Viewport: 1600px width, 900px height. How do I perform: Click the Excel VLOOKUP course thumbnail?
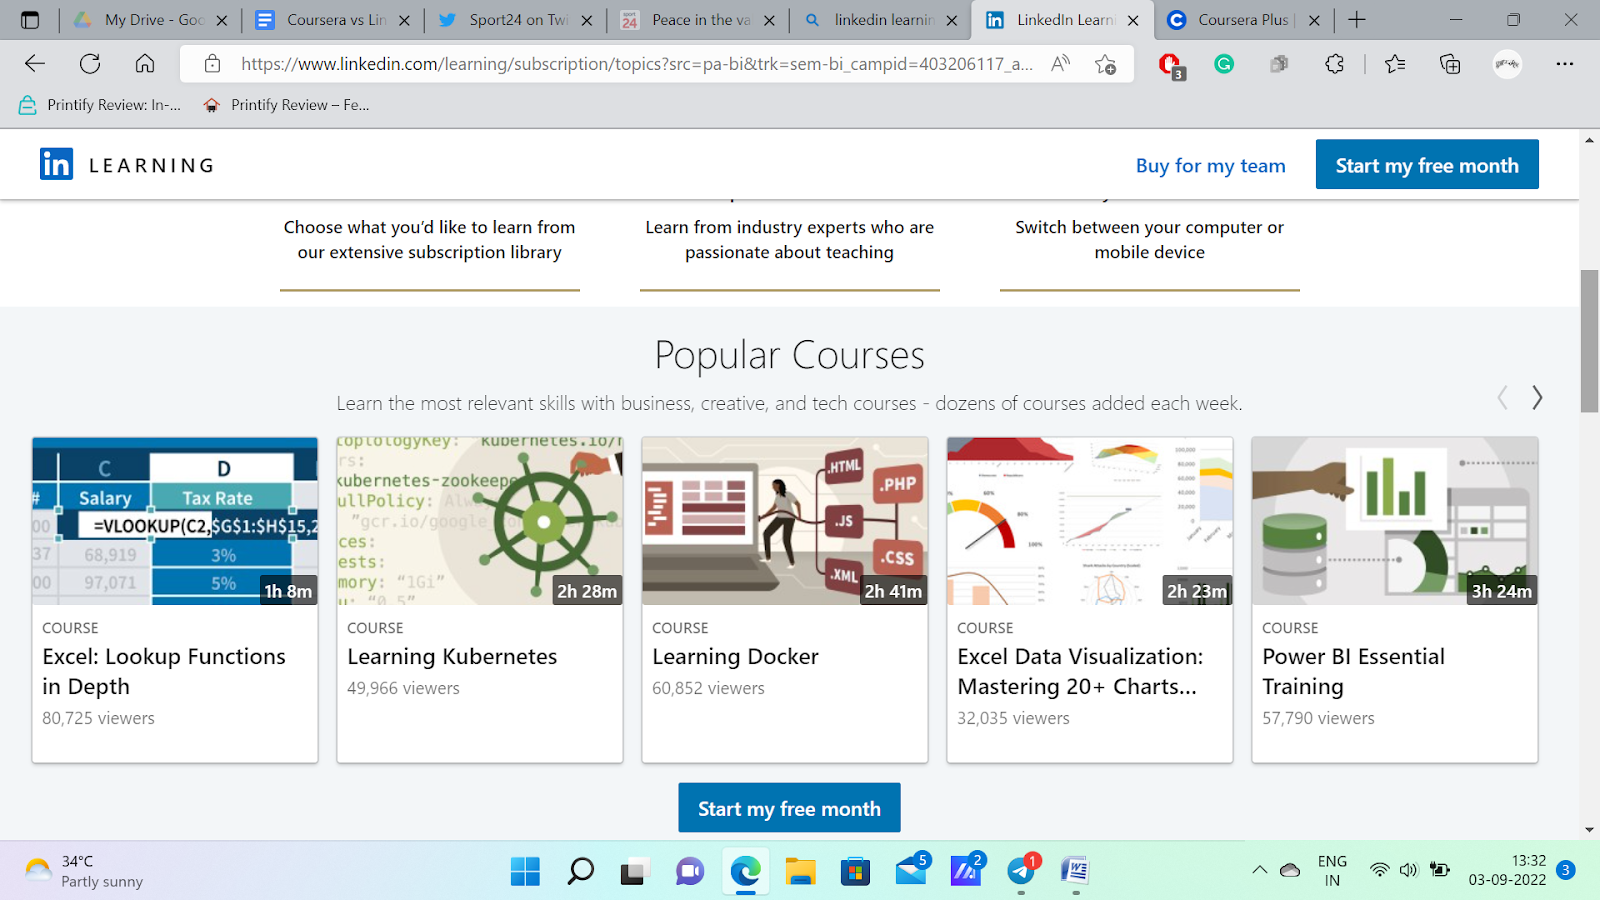[x=175, y=521]
